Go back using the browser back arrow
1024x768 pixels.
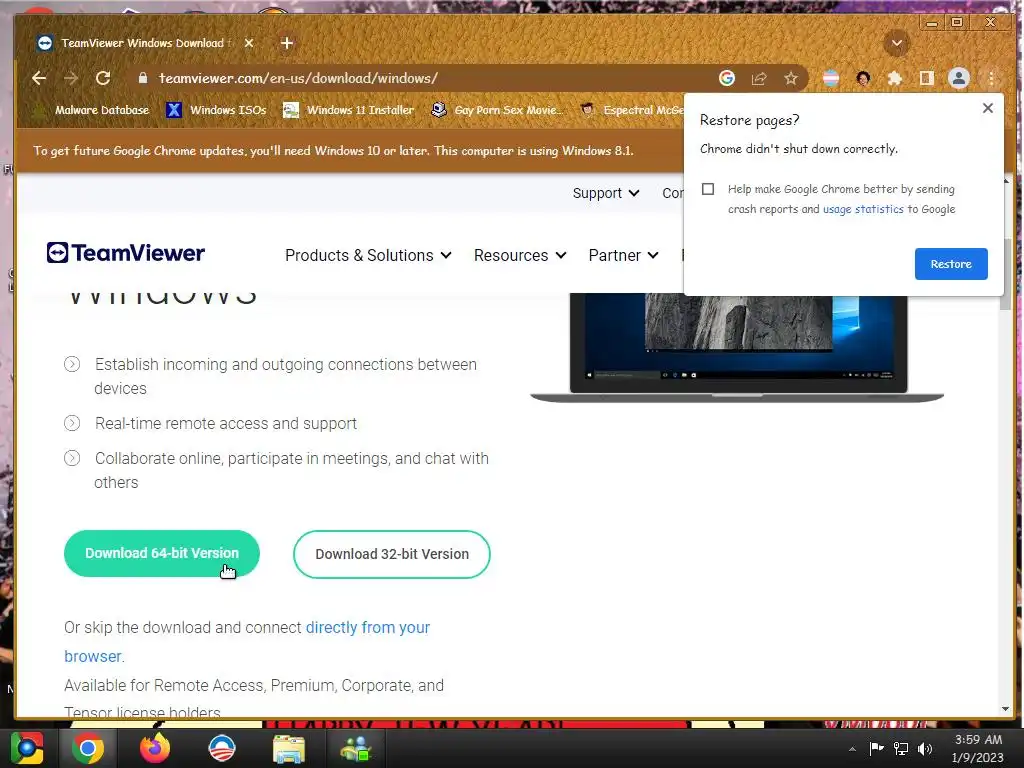coord(39,78)
